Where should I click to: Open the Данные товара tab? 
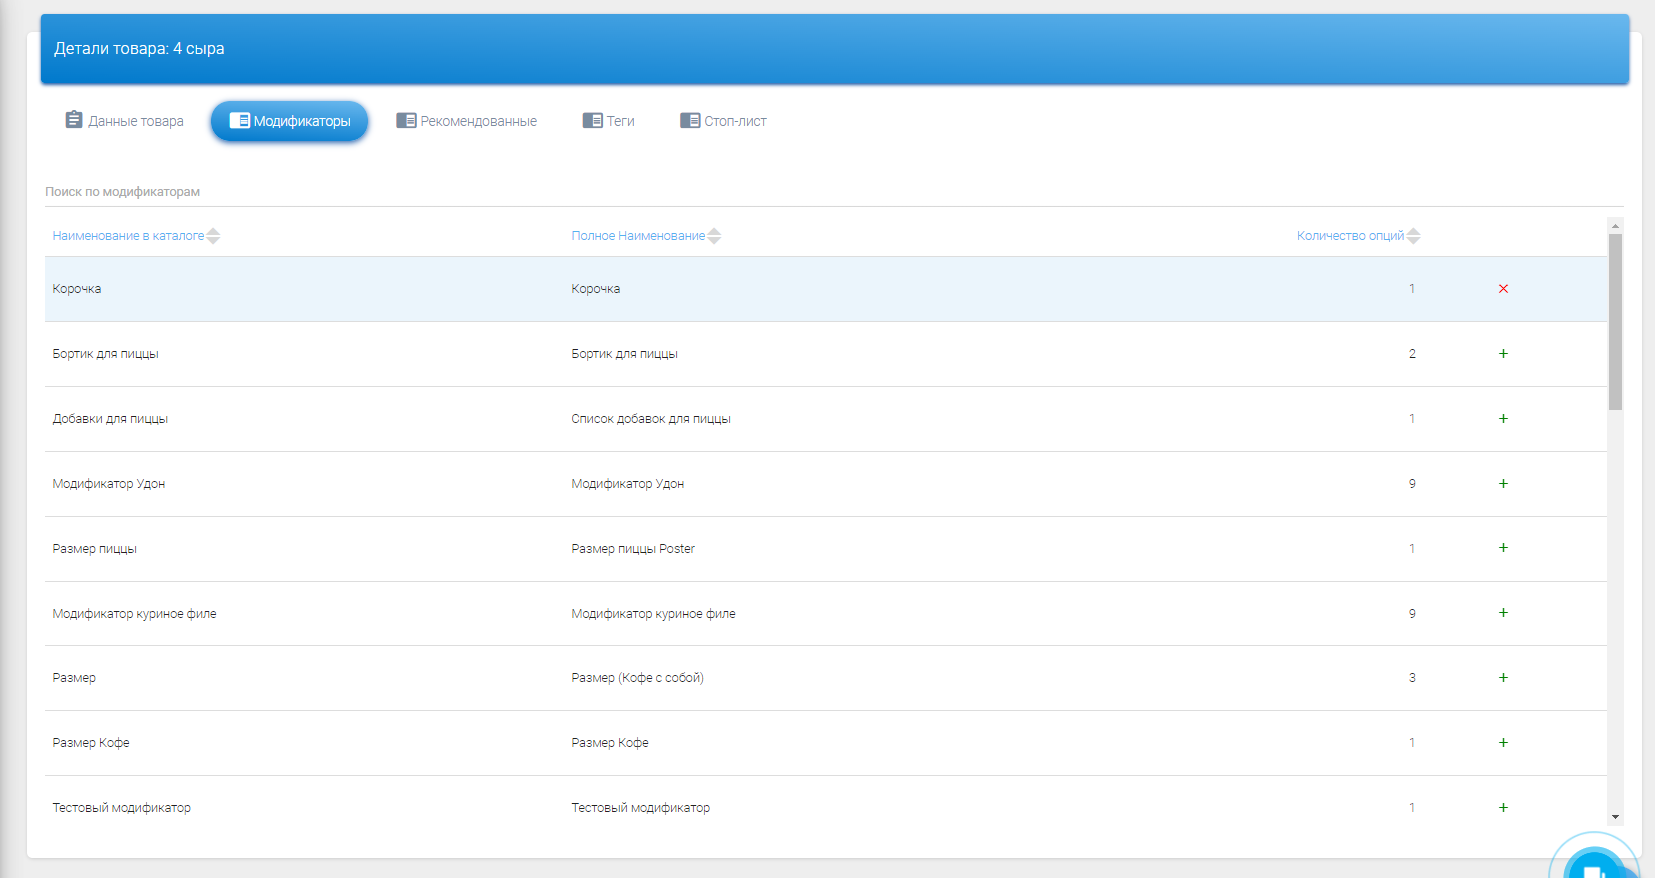[x=125, y=121]
